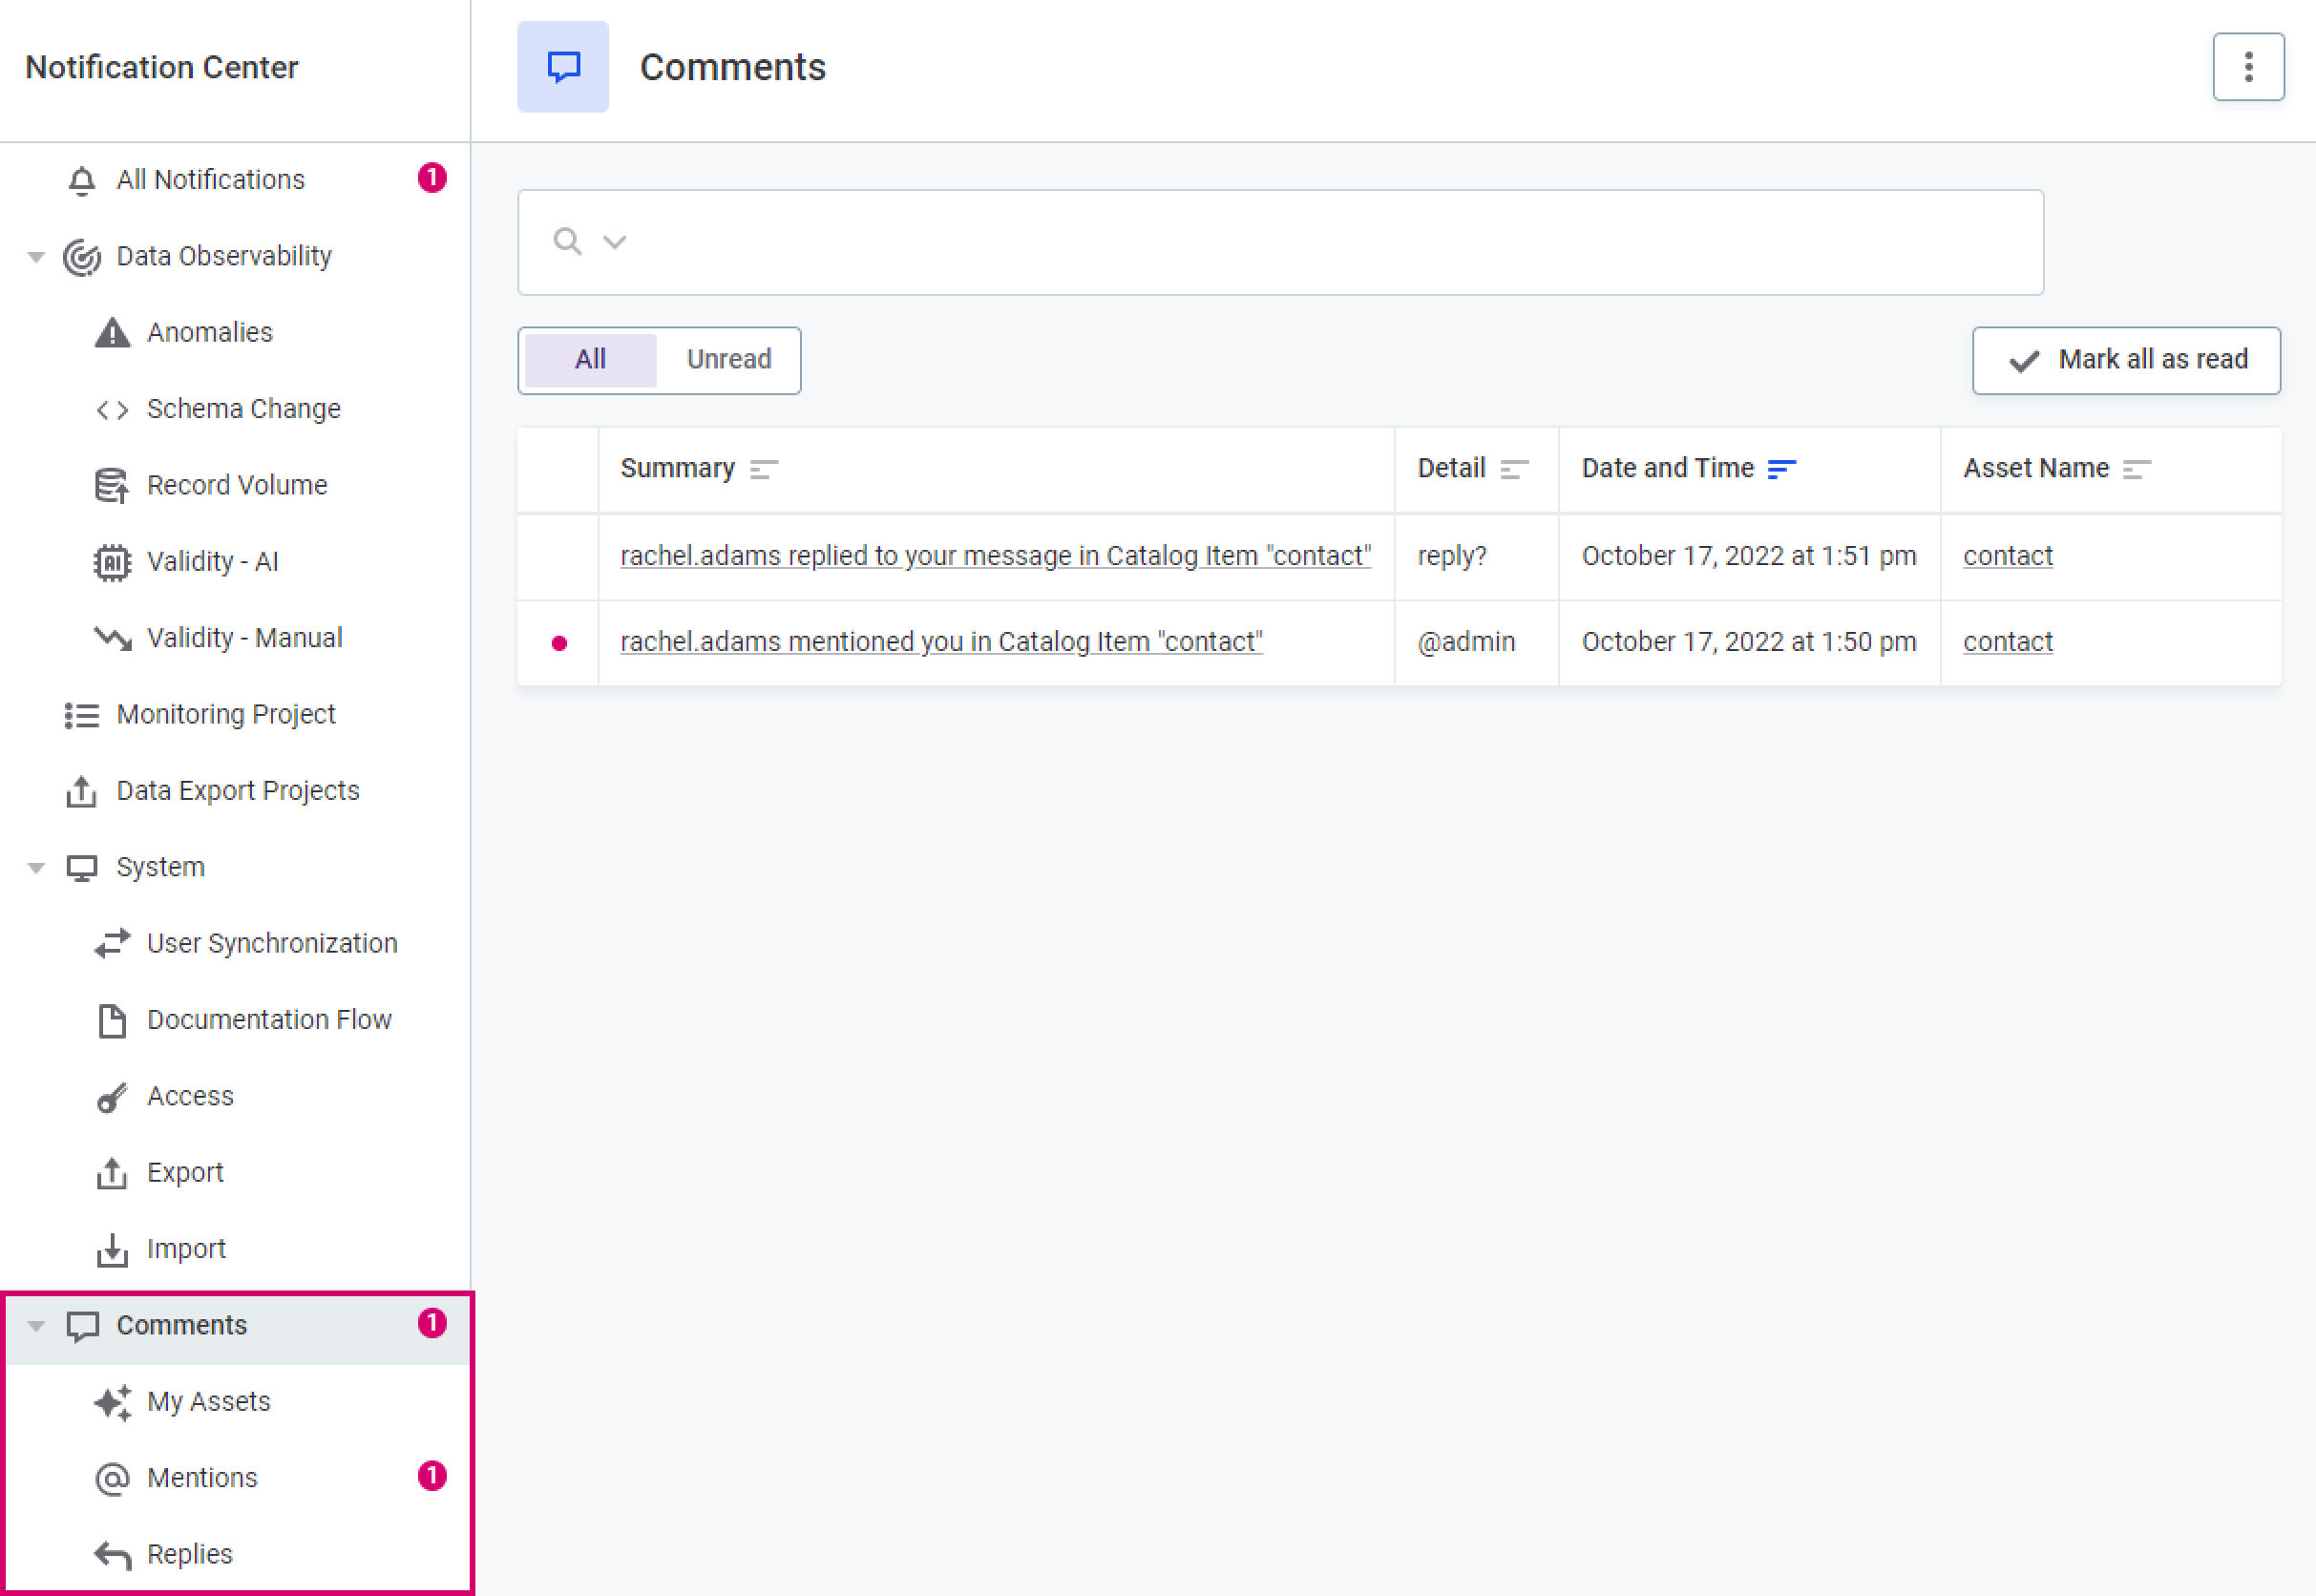Viewport: 2316px width, 1596px height.
Task: Click the unread dot on mention row
Action: [559, 643]
